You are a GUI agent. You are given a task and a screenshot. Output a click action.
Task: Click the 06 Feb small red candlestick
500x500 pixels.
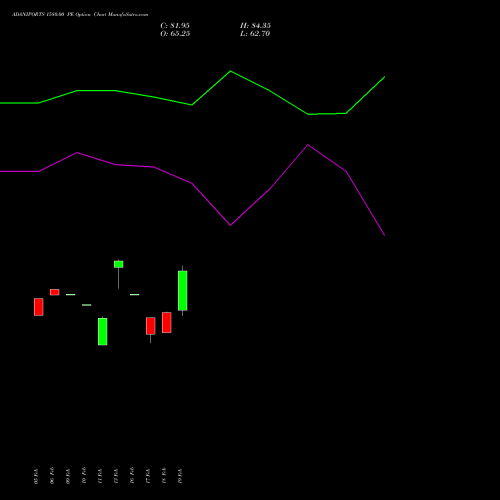tap(55, 292)
